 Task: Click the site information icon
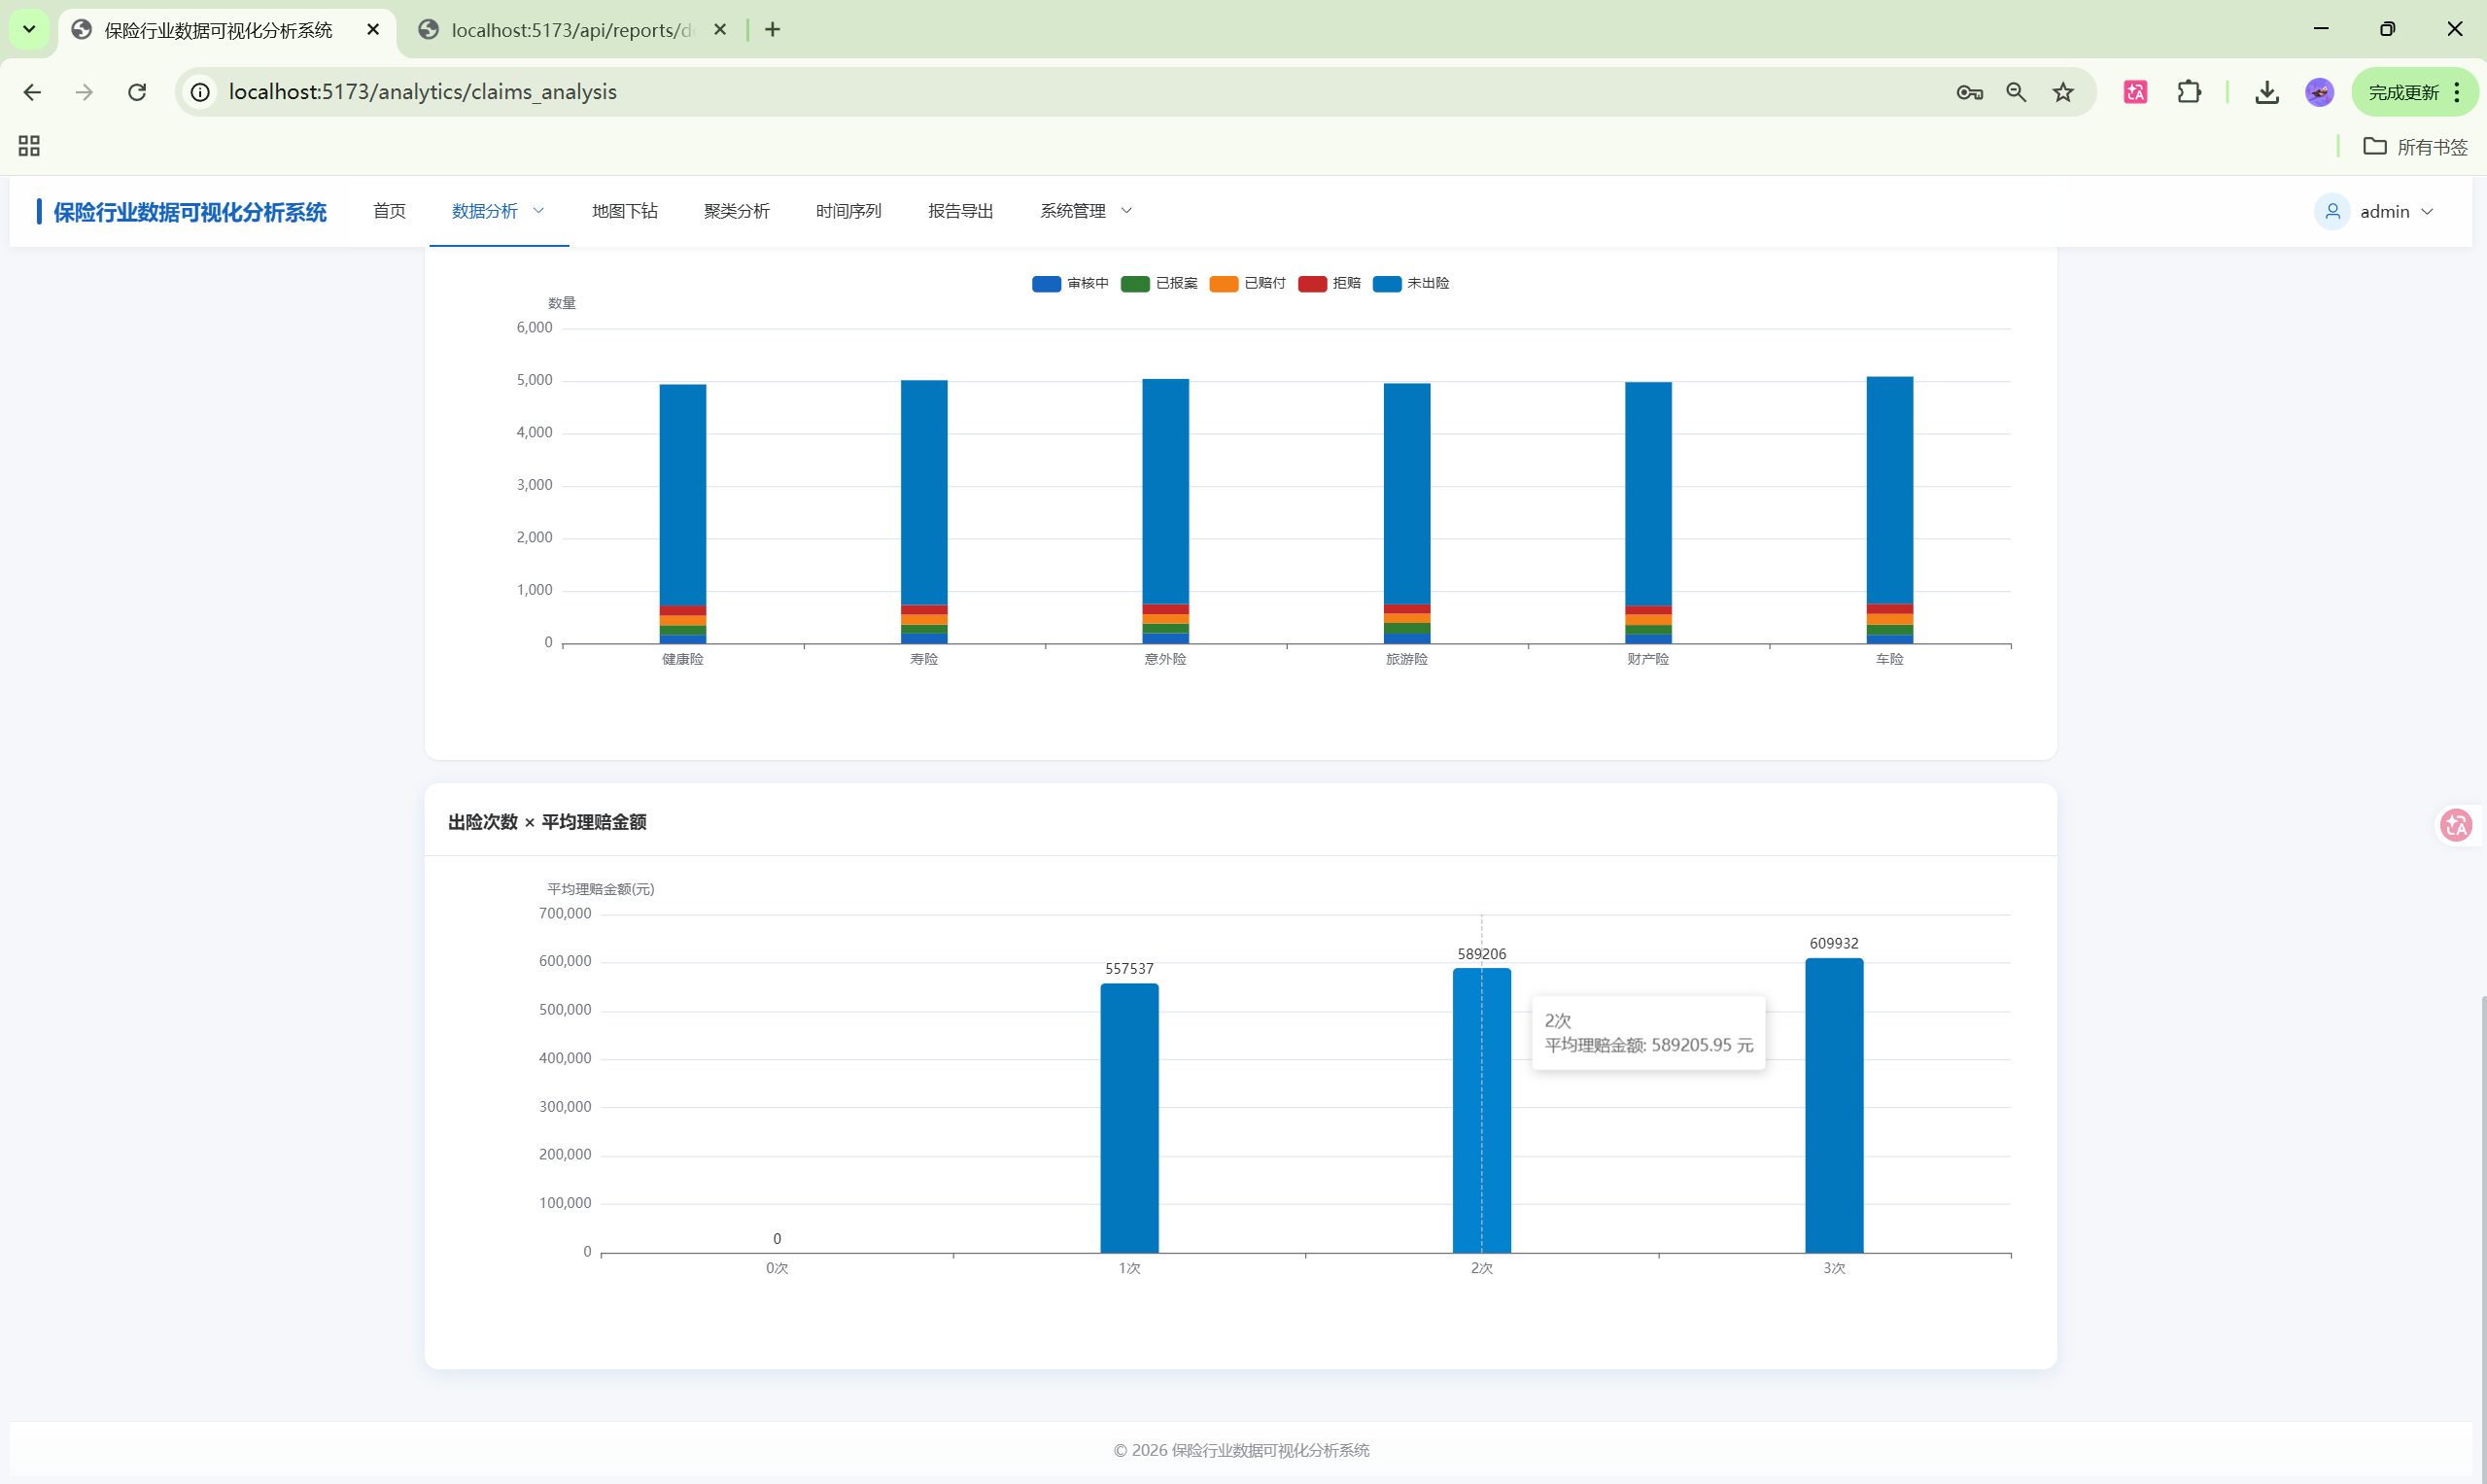200,92
